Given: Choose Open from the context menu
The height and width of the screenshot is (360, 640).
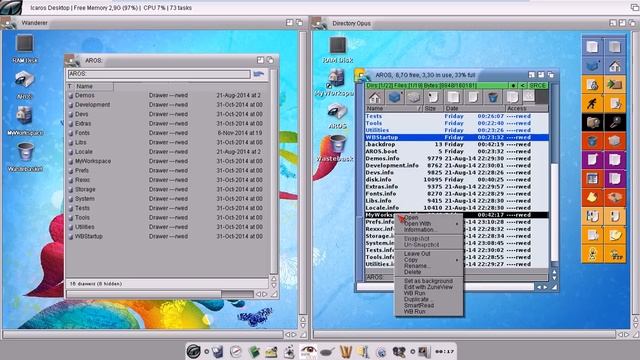Looking at the screenshot, I should pos(429,218).
